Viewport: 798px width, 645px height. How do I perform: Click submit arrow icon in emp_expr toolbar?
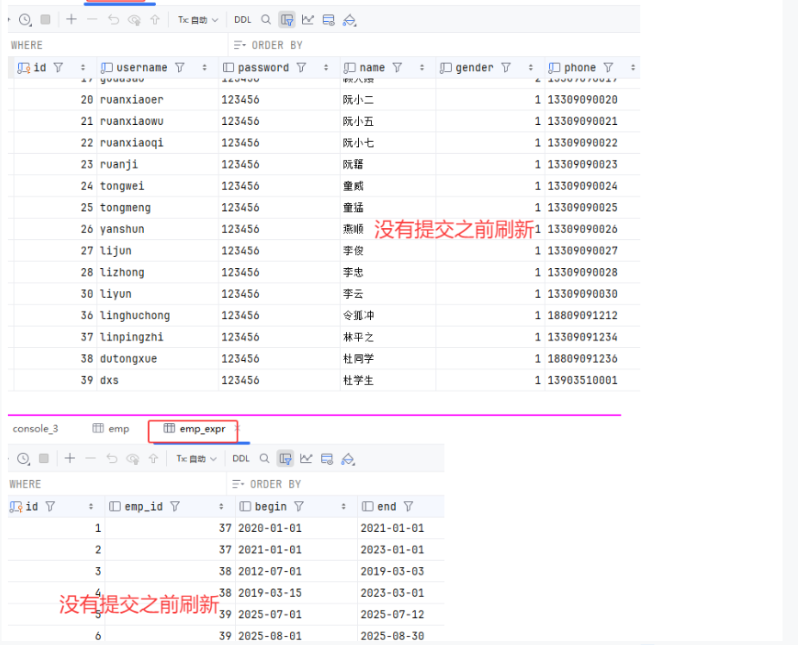153,458
